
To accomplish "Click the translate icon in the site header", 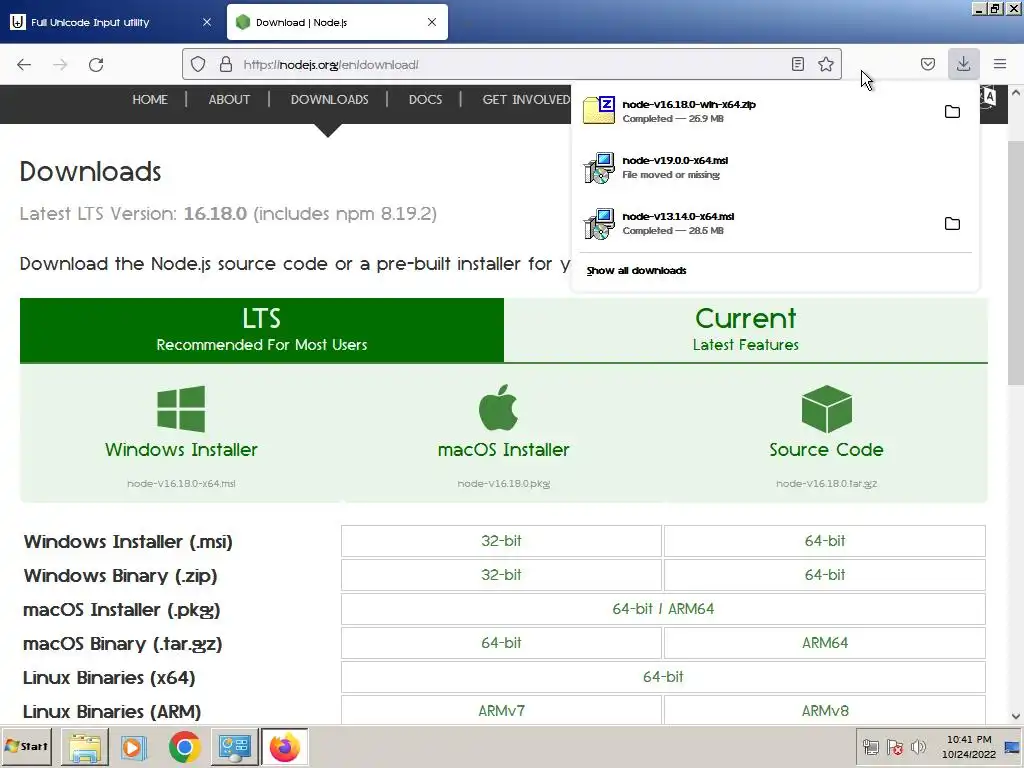I will tap(988, 98).
